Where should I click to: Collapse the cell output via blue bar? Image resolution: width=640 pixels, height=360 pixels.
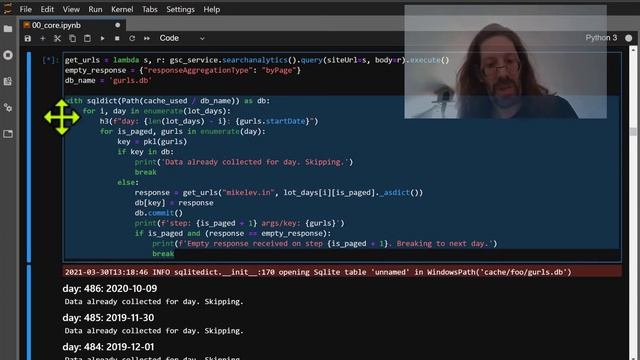(x=29, y=312)
